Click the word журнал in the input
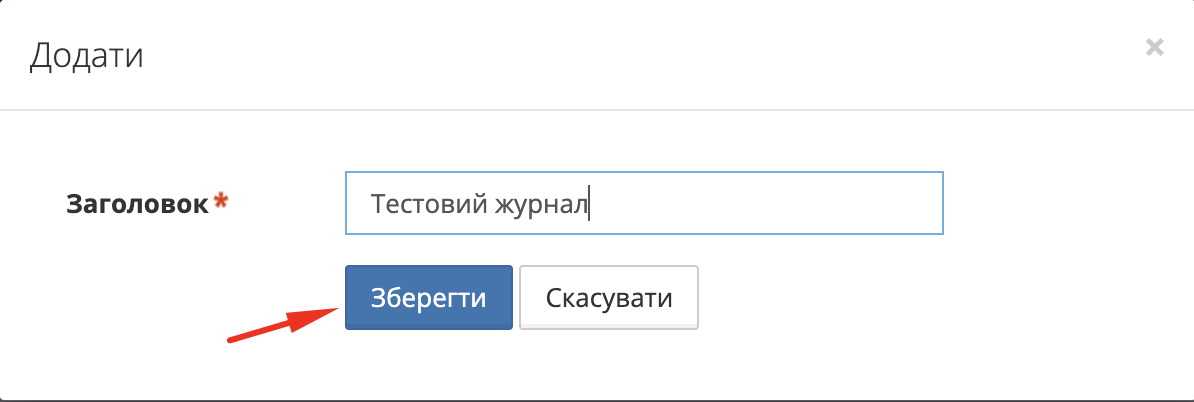 tap(541, 204)
